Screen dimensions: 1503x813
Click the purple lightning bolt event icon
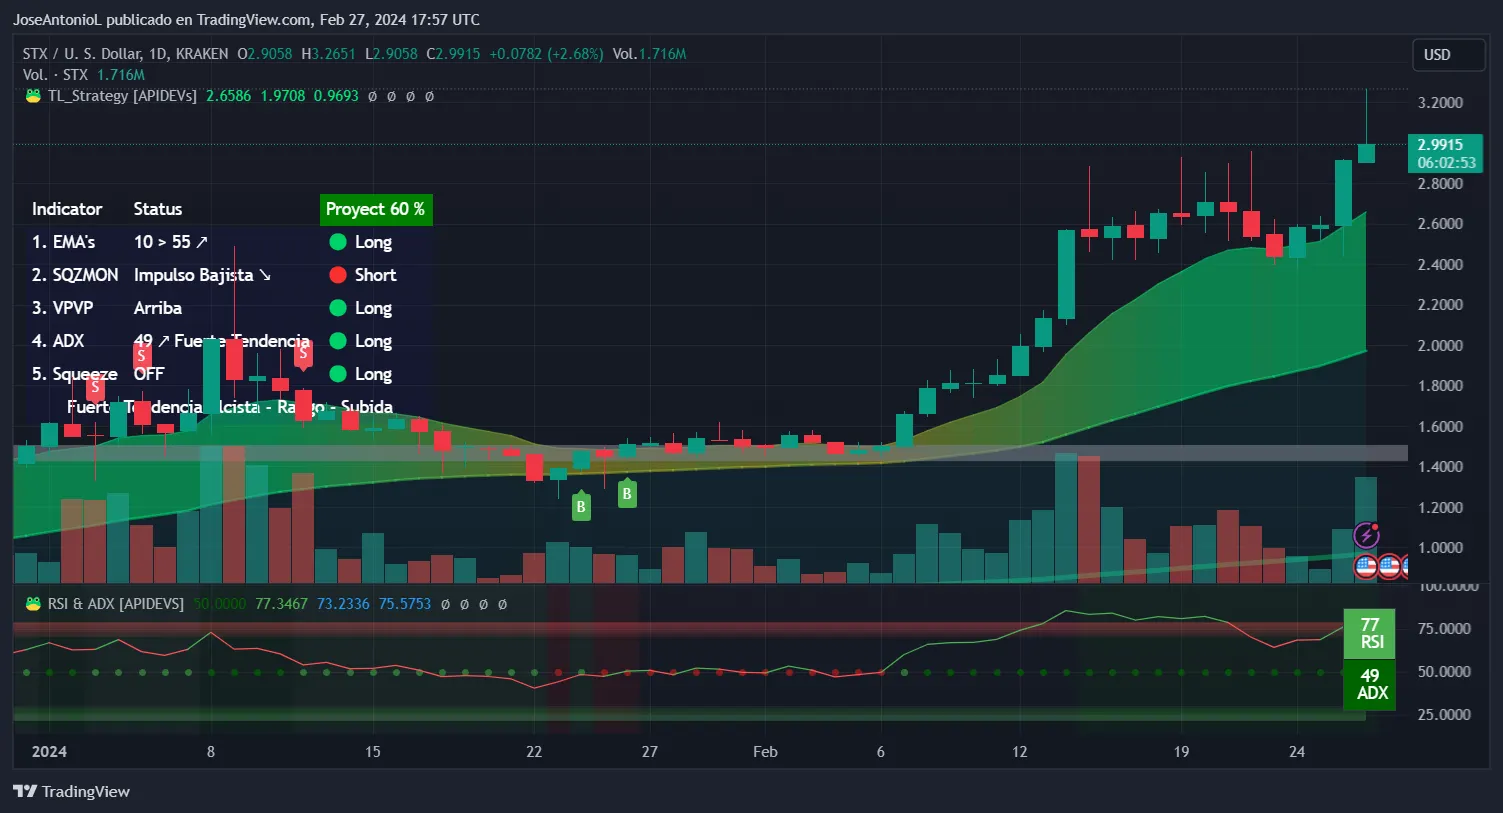[1366, 536]
